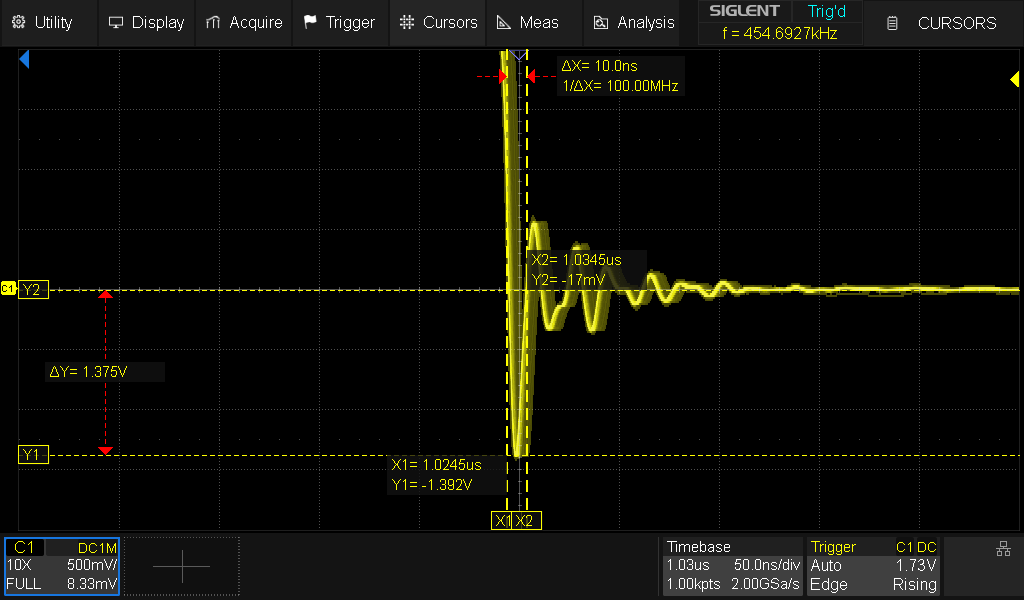Select the Y2 horizontal cursor label
Viewport: 1024px width, 600px height.
[x=32, y=290]
